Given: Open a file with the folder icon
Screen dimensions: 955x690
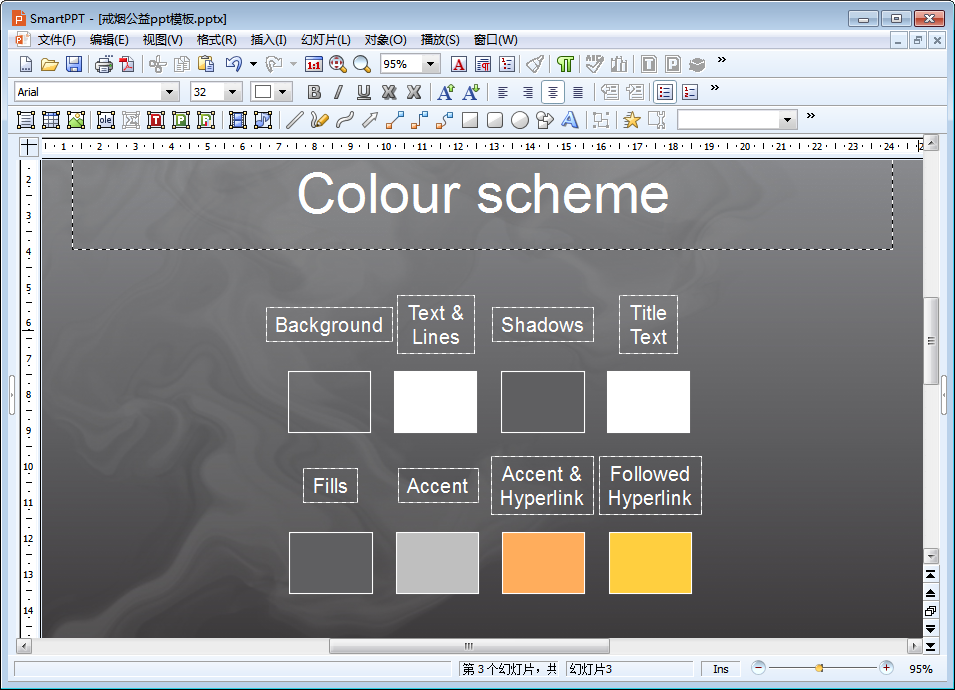Looking at the screenshot, I should [49, 64].
